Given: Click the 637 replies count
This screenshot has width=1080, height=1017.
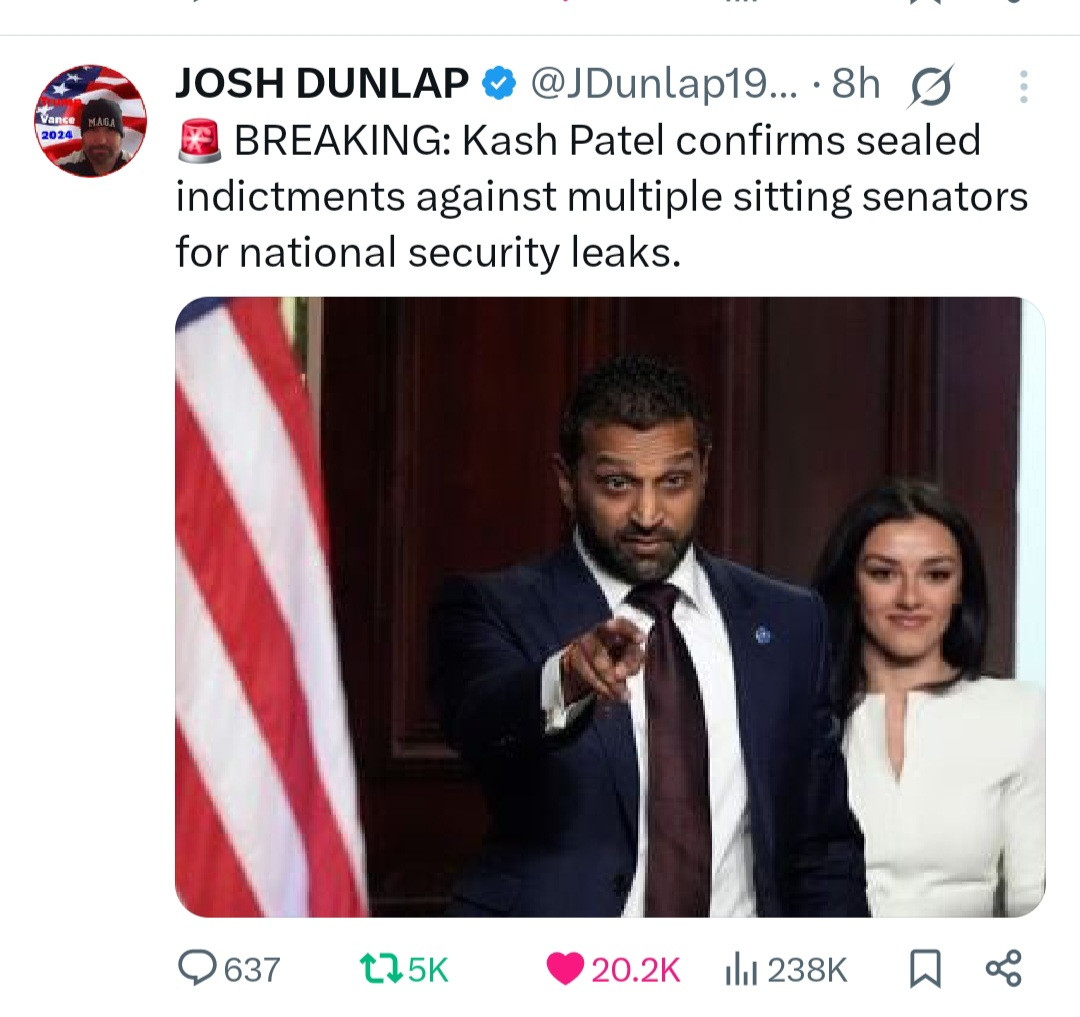Looking at the screenshot, I should 251,969.
